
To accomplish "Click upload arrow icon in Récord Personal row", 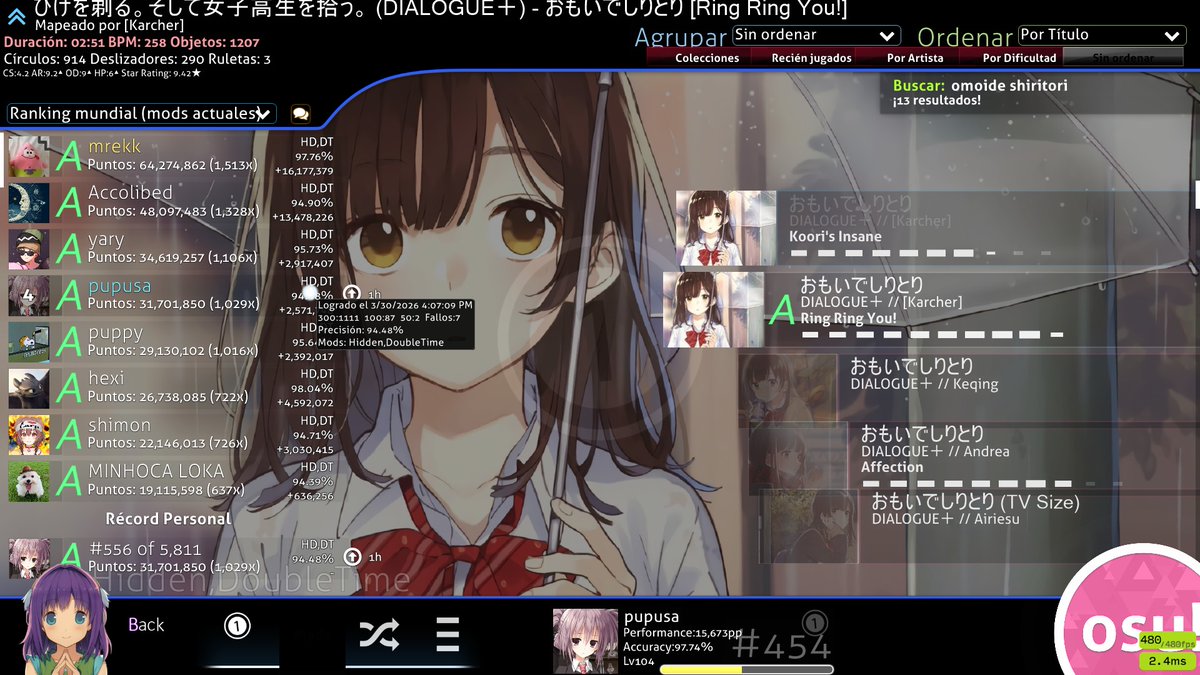I will pyautogui.click(x=351, y=557).
